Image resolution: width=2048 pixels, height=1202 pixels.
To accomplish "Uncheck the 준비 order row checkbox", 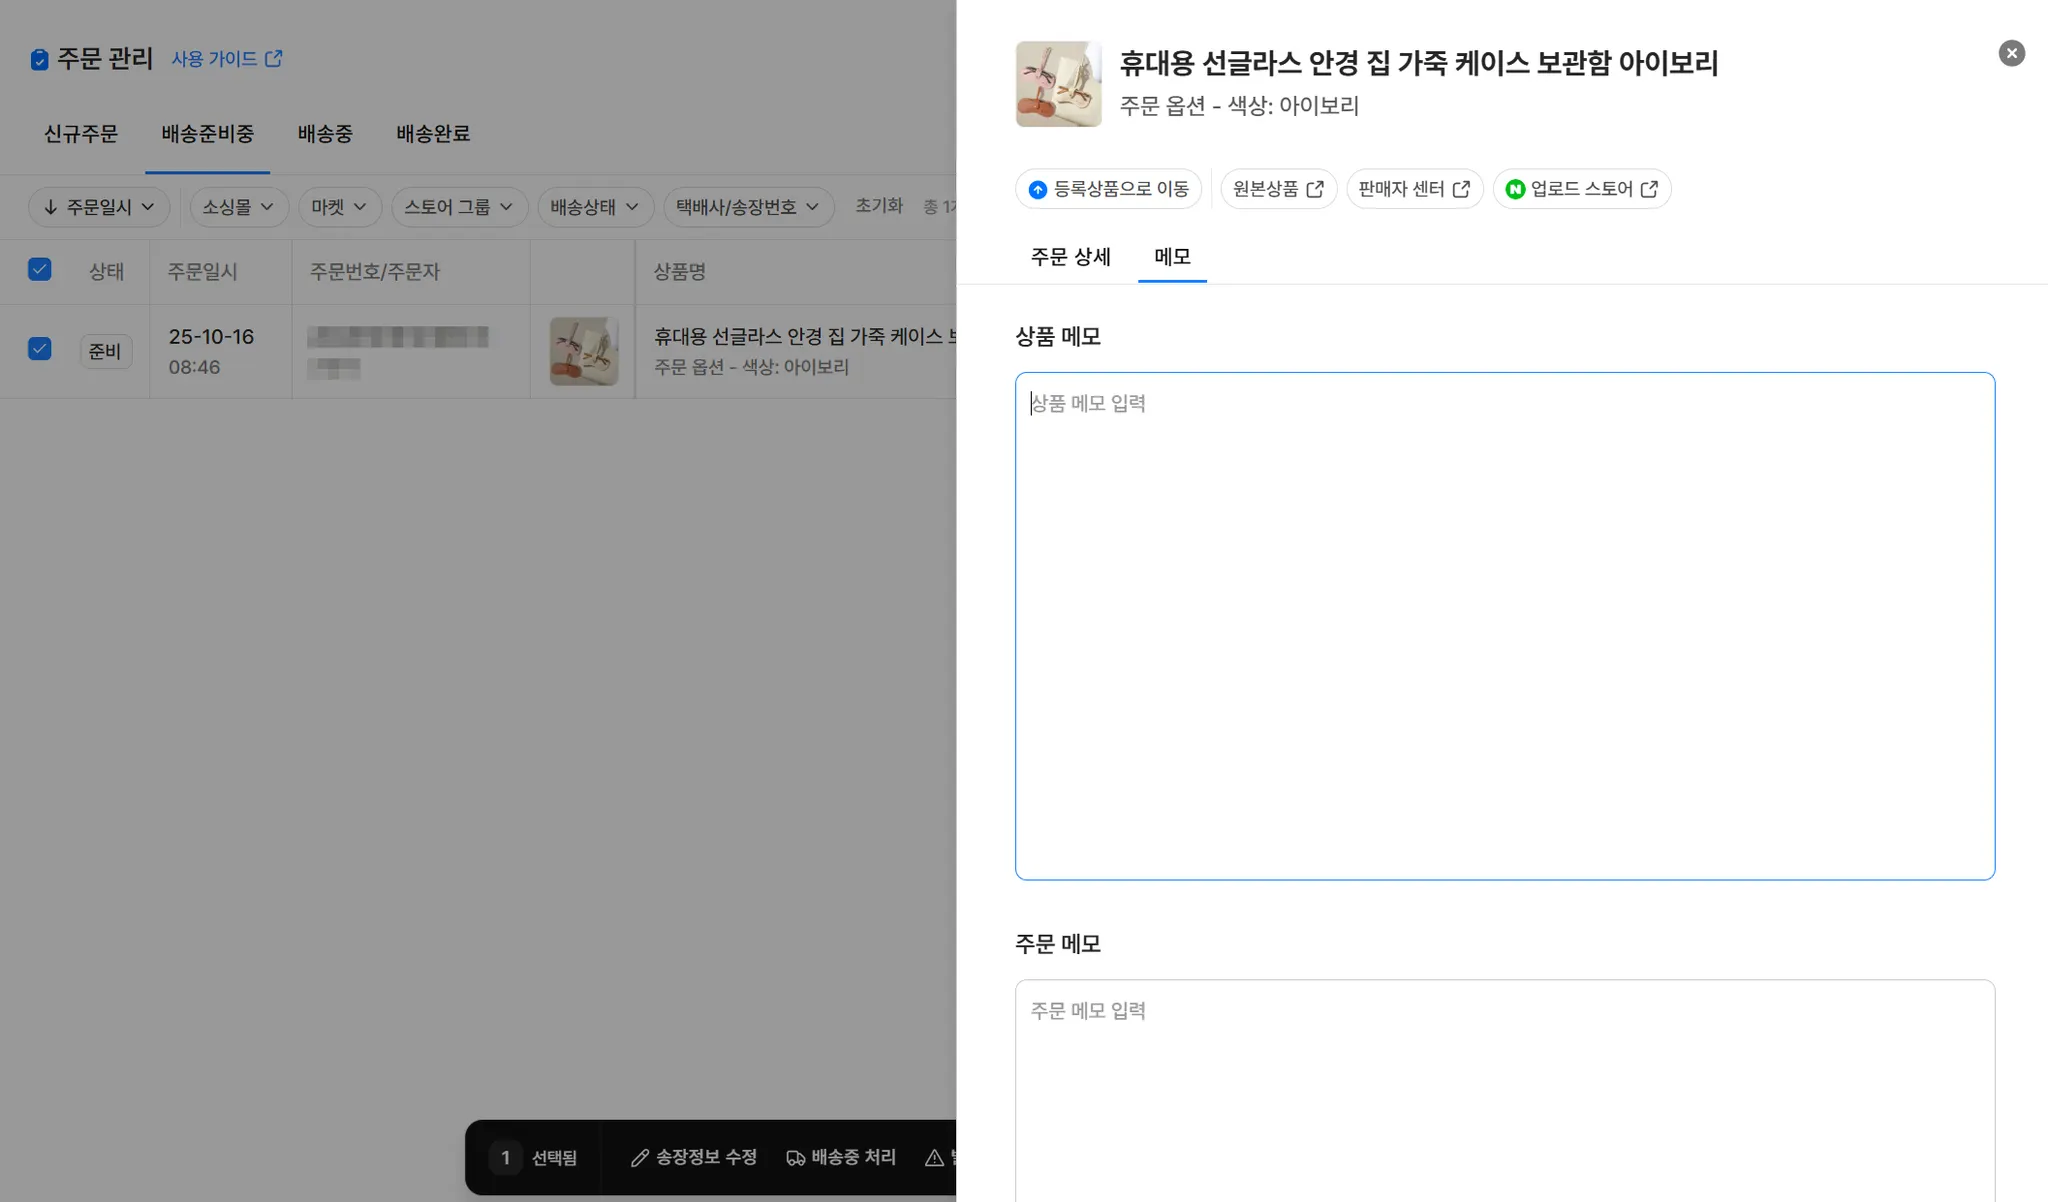I will [x=40, y=349].
